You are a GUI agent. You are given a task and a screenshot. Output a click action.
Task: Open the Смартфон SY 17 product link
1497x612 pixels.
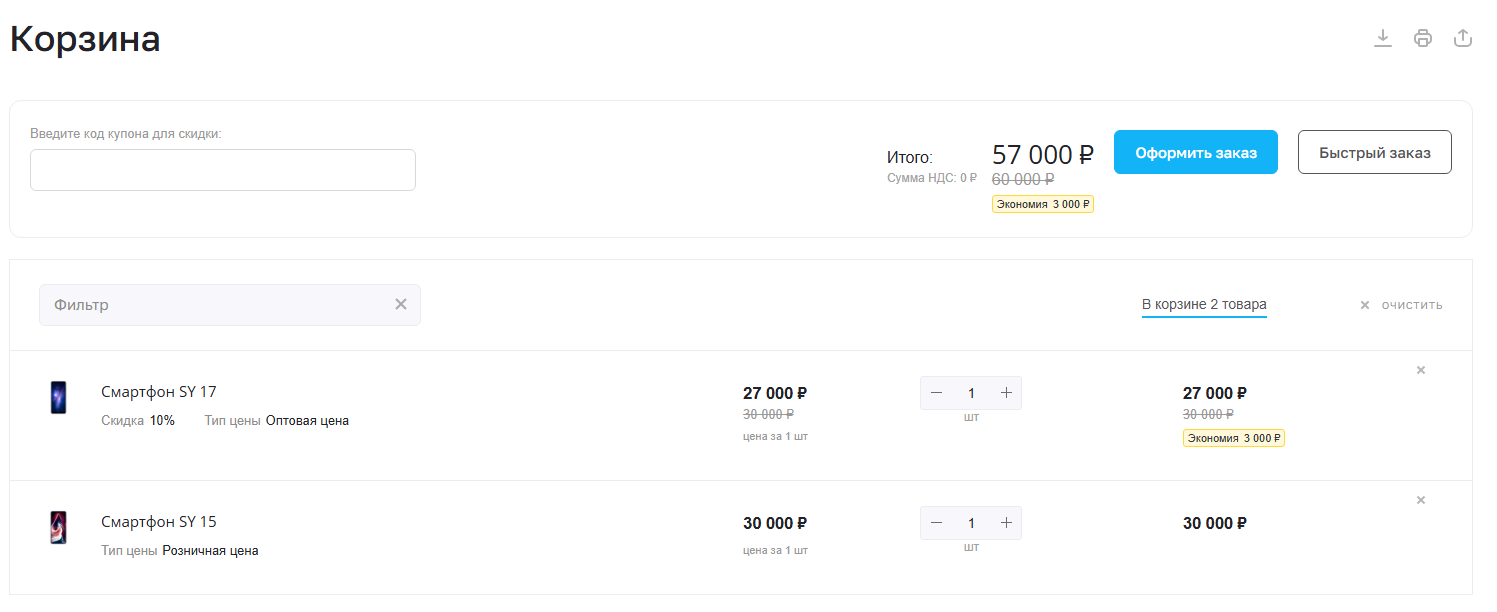tap(159, 392)
